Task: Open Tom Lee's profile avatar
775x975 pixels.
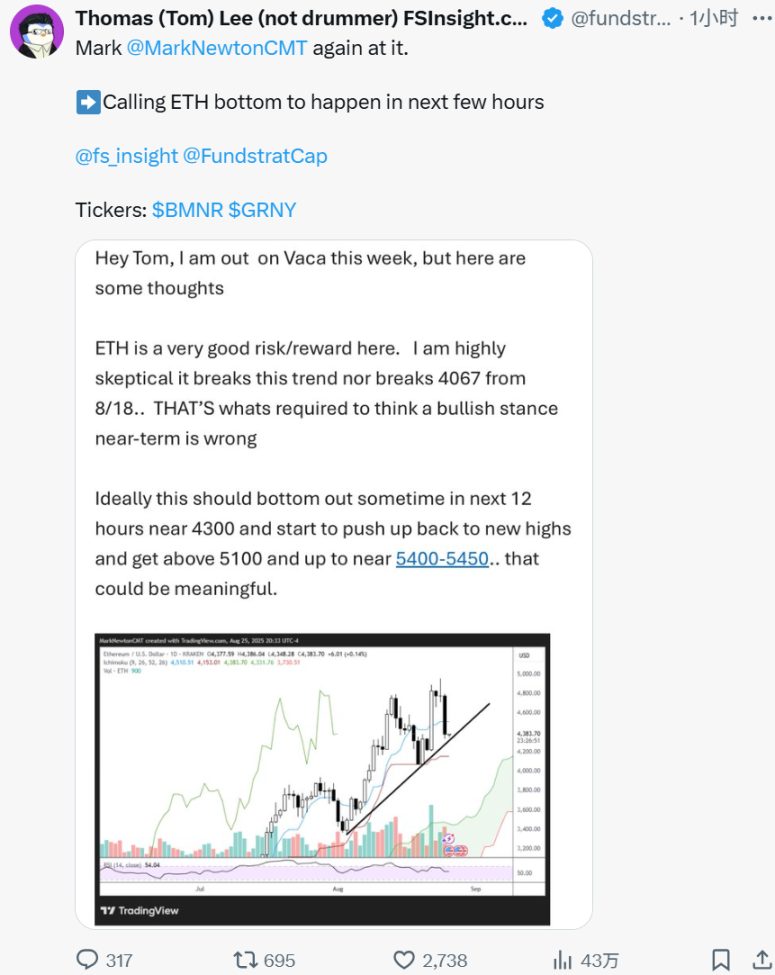Action: [x=37, y=30]
